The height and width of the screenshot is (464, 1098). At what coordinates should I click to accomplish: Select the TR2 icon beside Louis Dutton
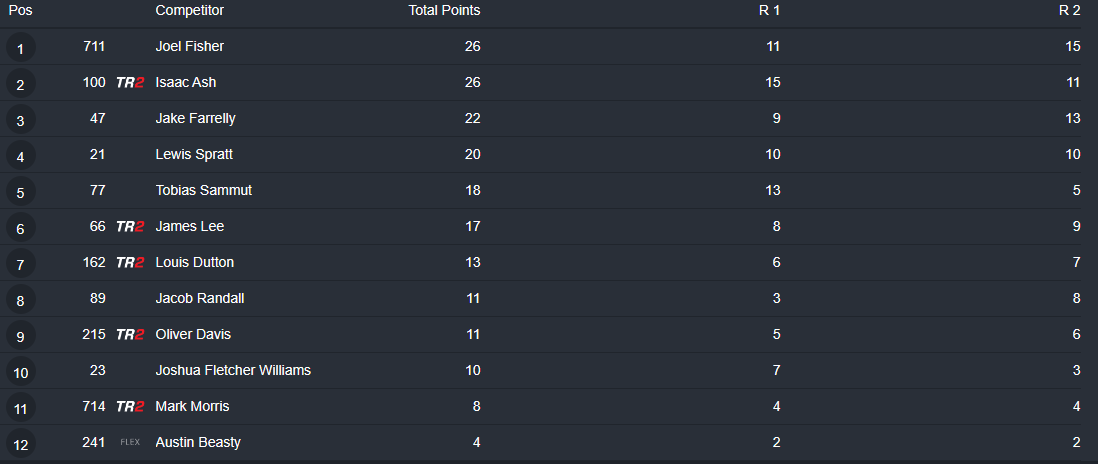pos(130,263)
